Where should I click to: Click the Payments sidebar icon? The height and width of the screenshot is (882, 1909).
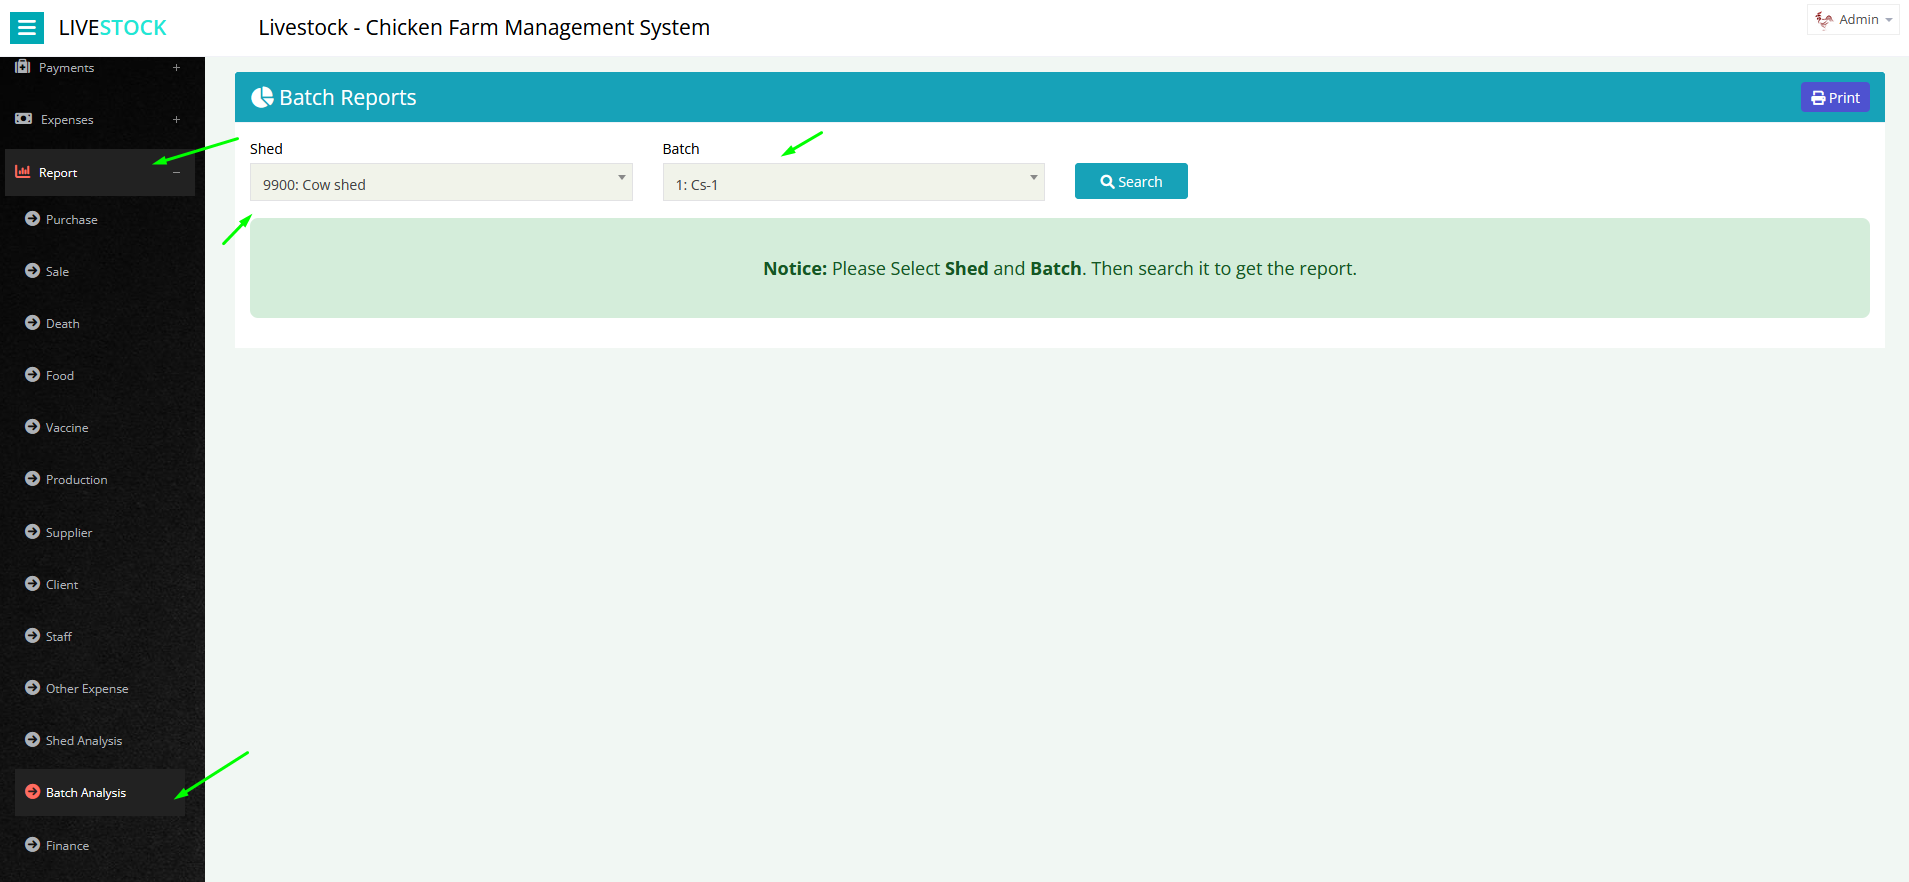23,67
